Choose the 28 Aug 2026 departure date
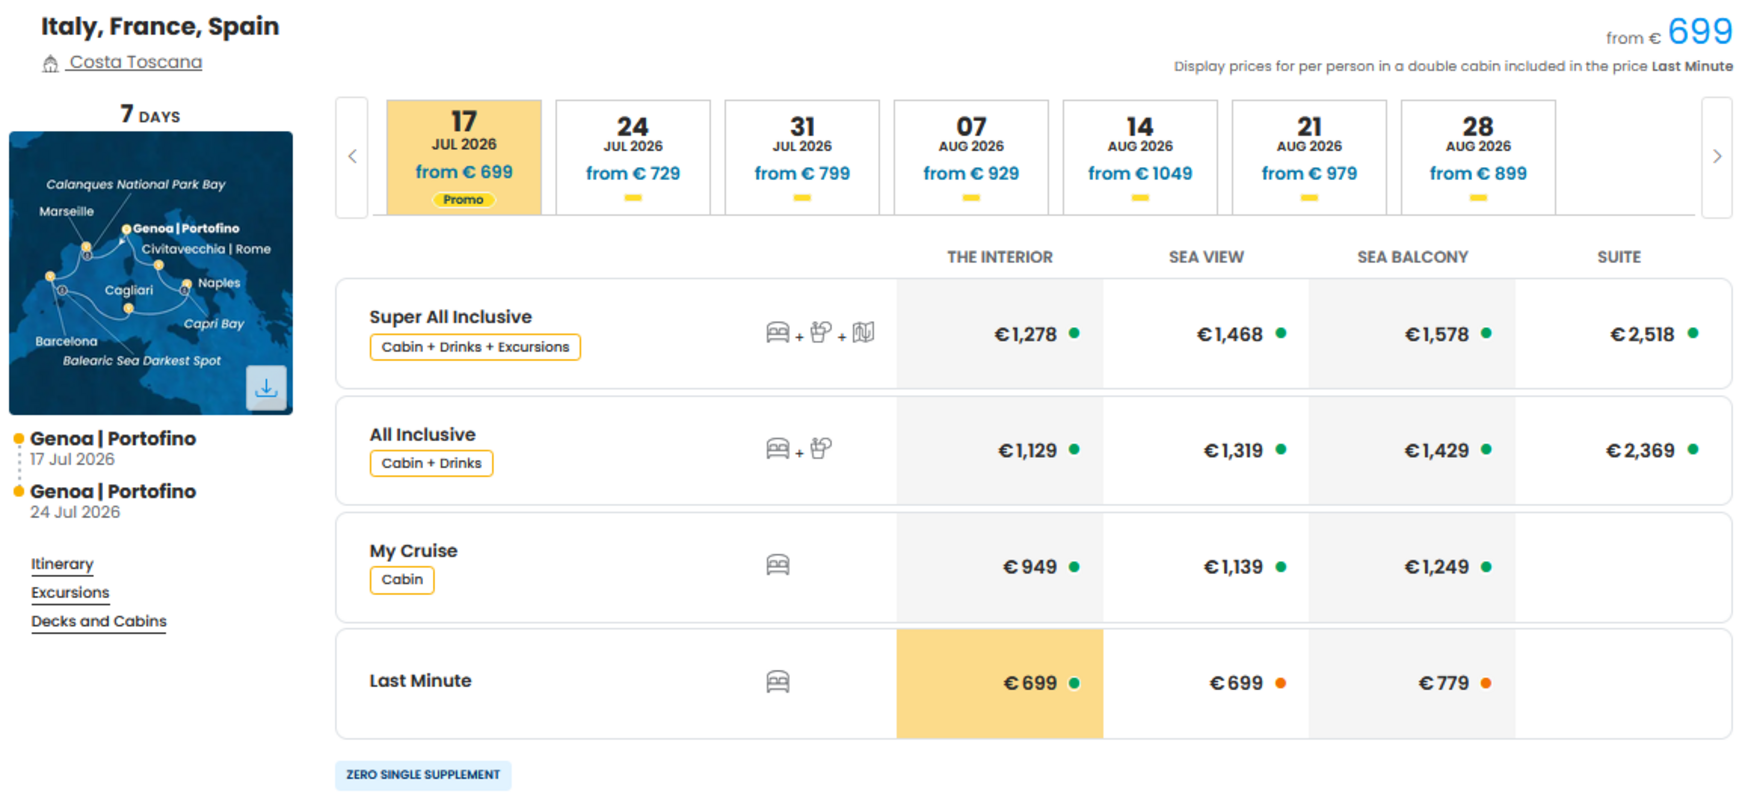1748x800 pixels. click(x=1478, y=157)
